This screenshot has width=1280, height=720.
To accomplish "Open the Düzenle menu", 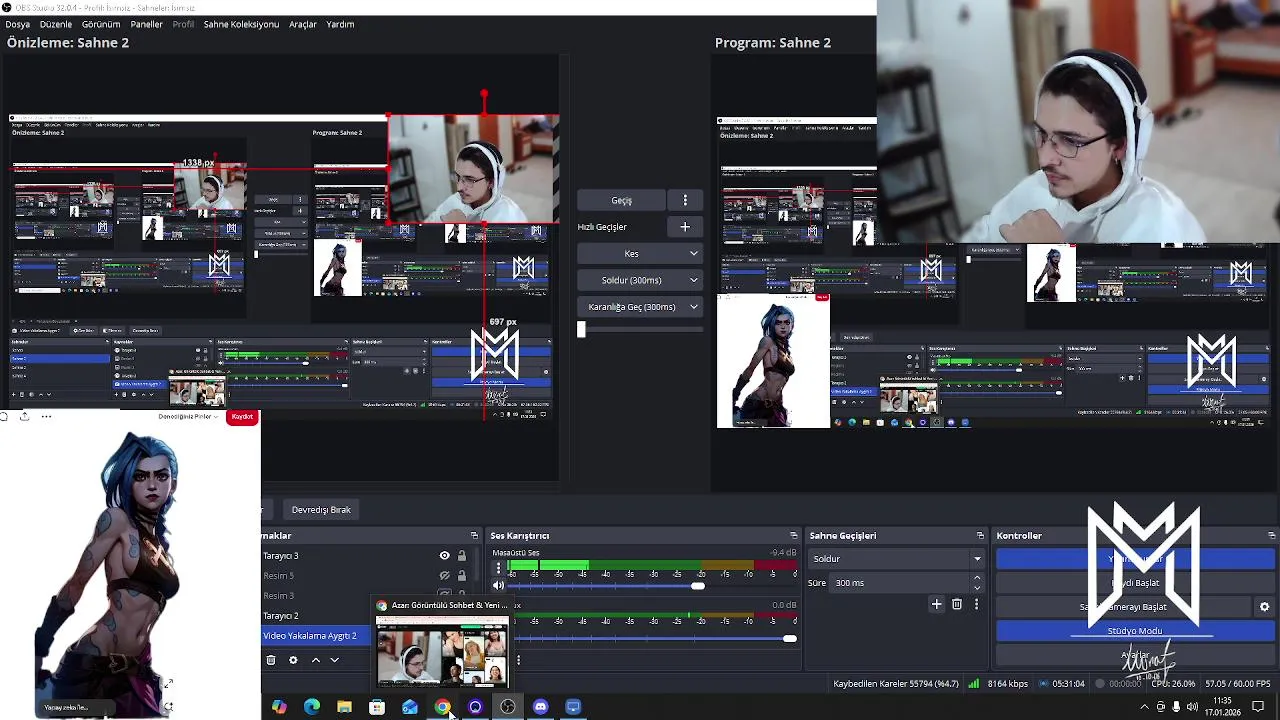I will (x=56, y=24).
